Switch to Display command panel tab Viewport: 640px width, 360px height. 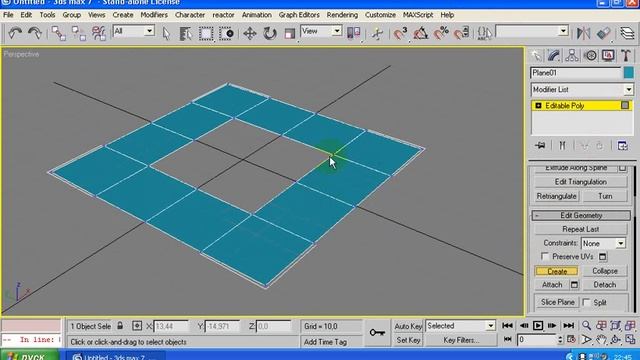(608, 56)
